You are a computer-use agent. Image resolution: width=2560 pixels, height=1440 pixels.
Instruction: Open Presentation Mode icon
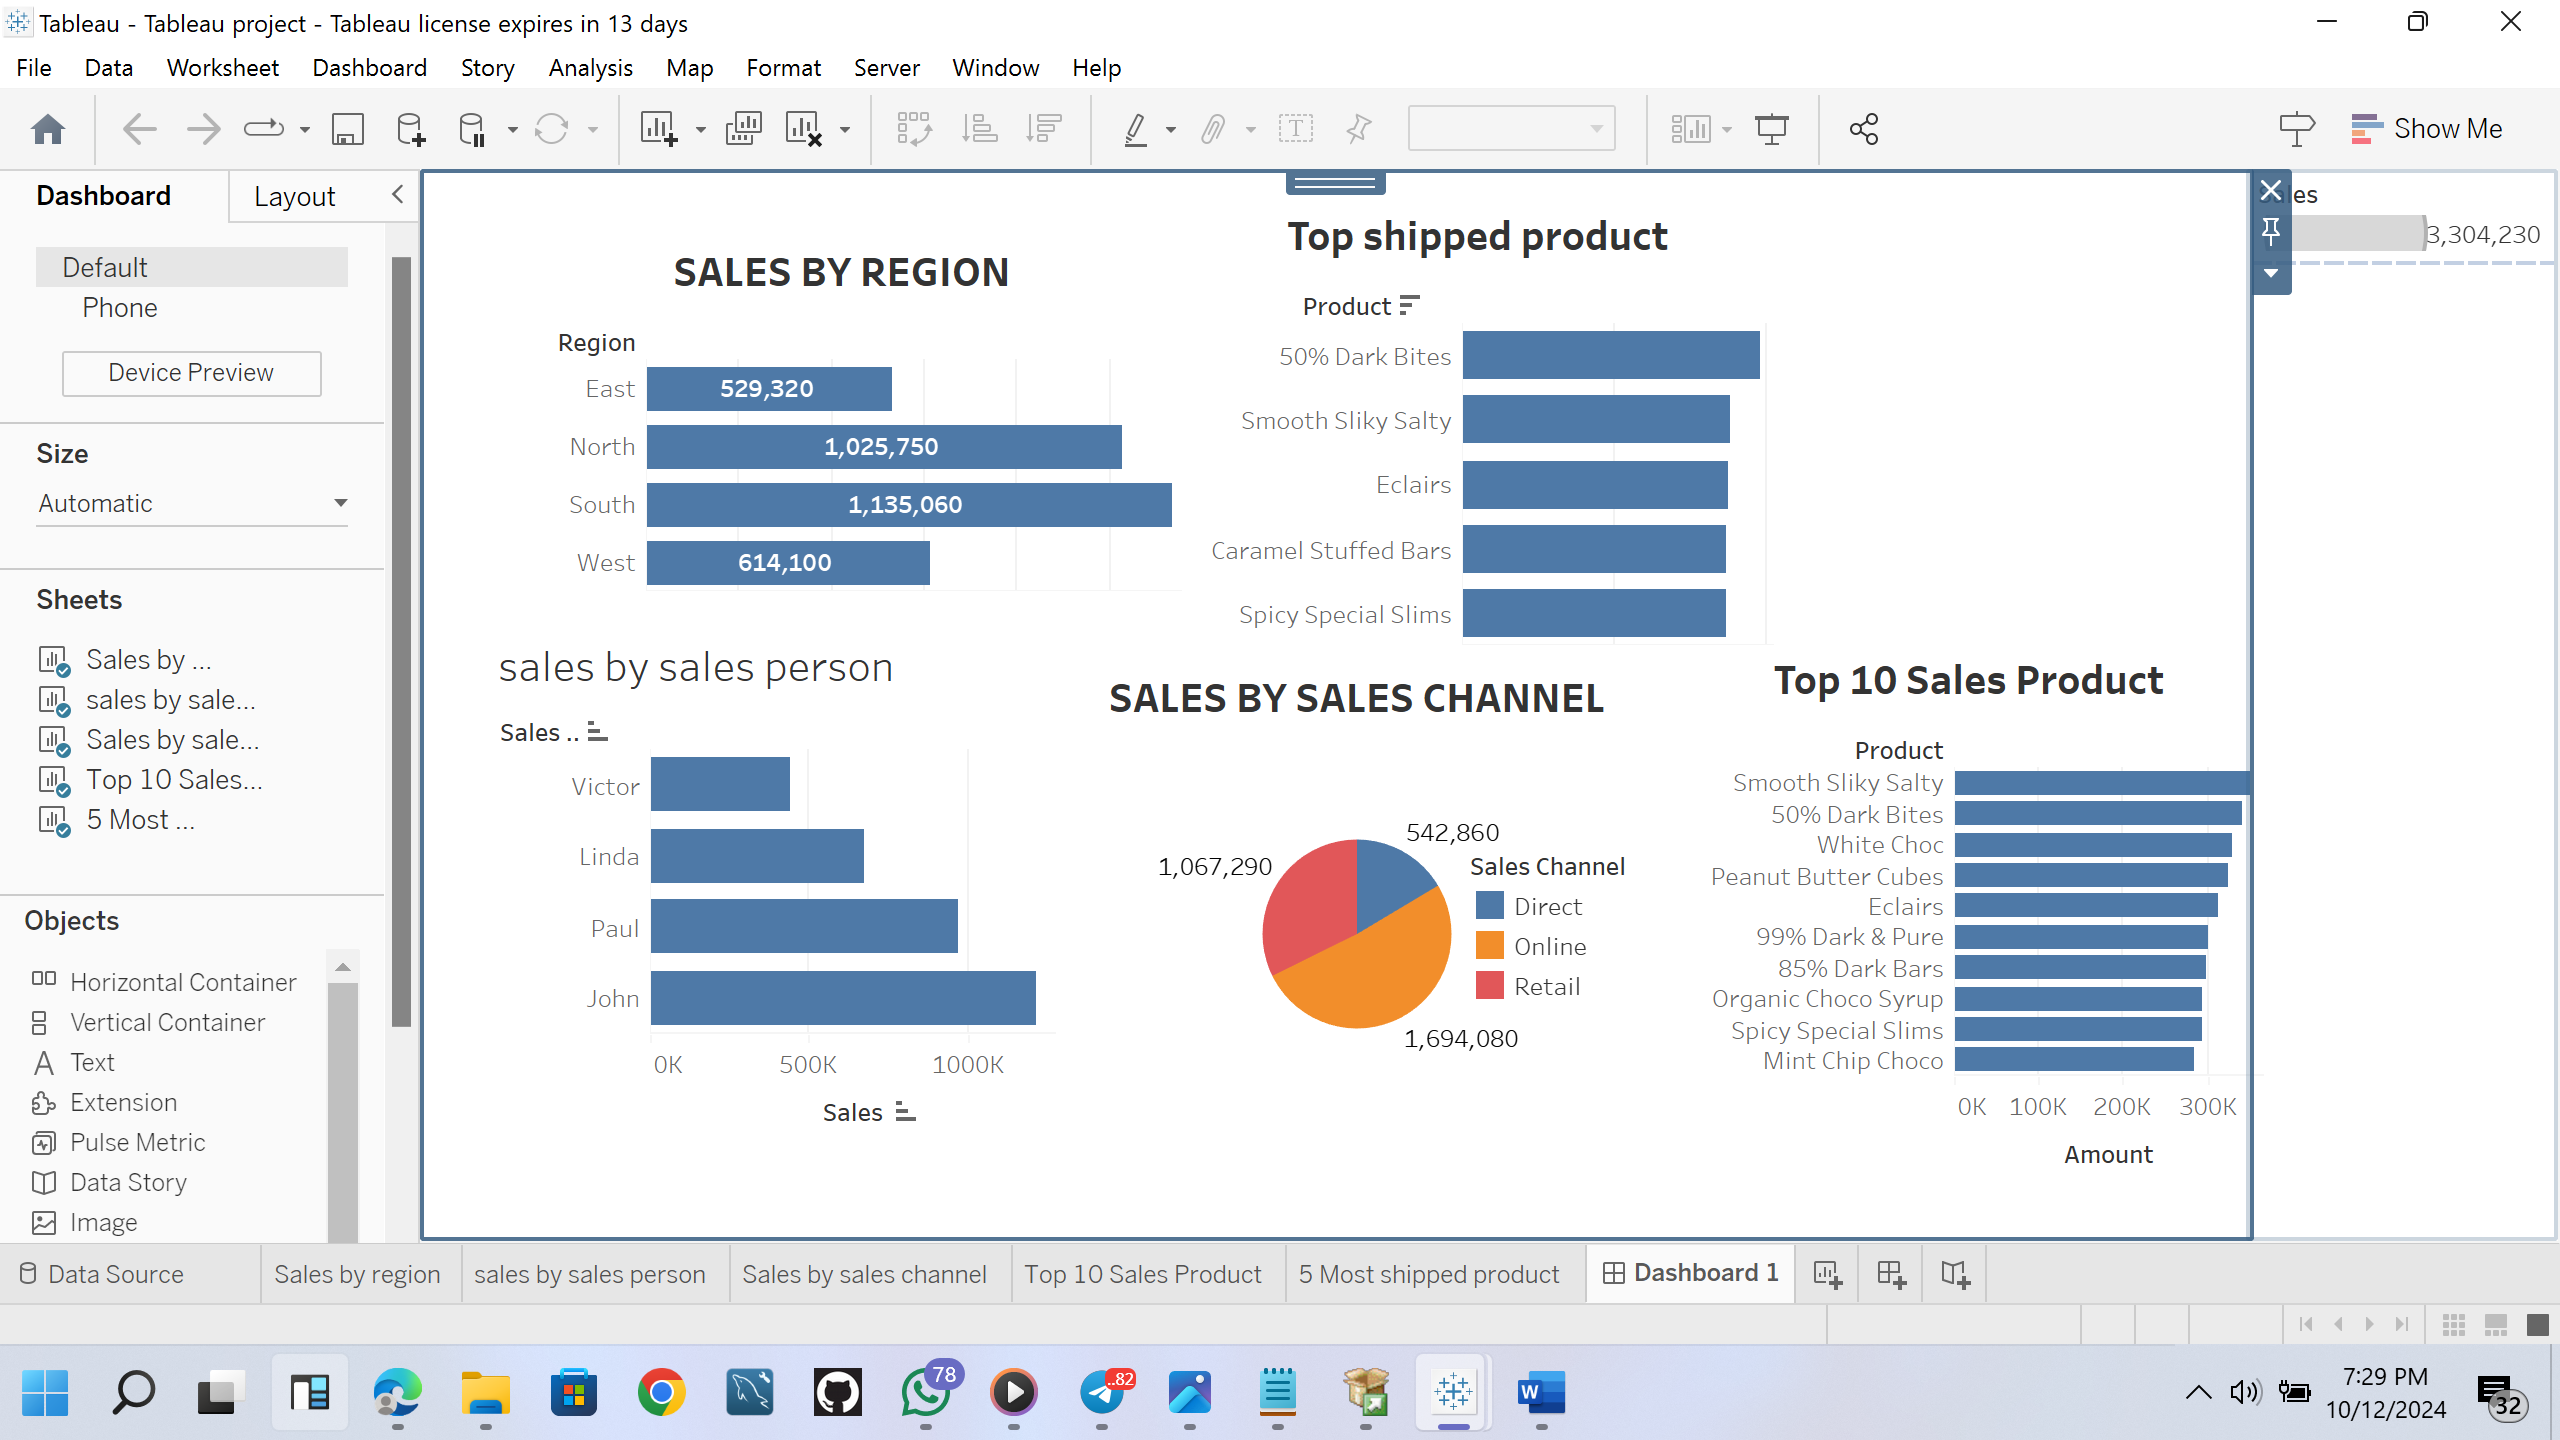pyautogui.click(x=1772, y=129)
